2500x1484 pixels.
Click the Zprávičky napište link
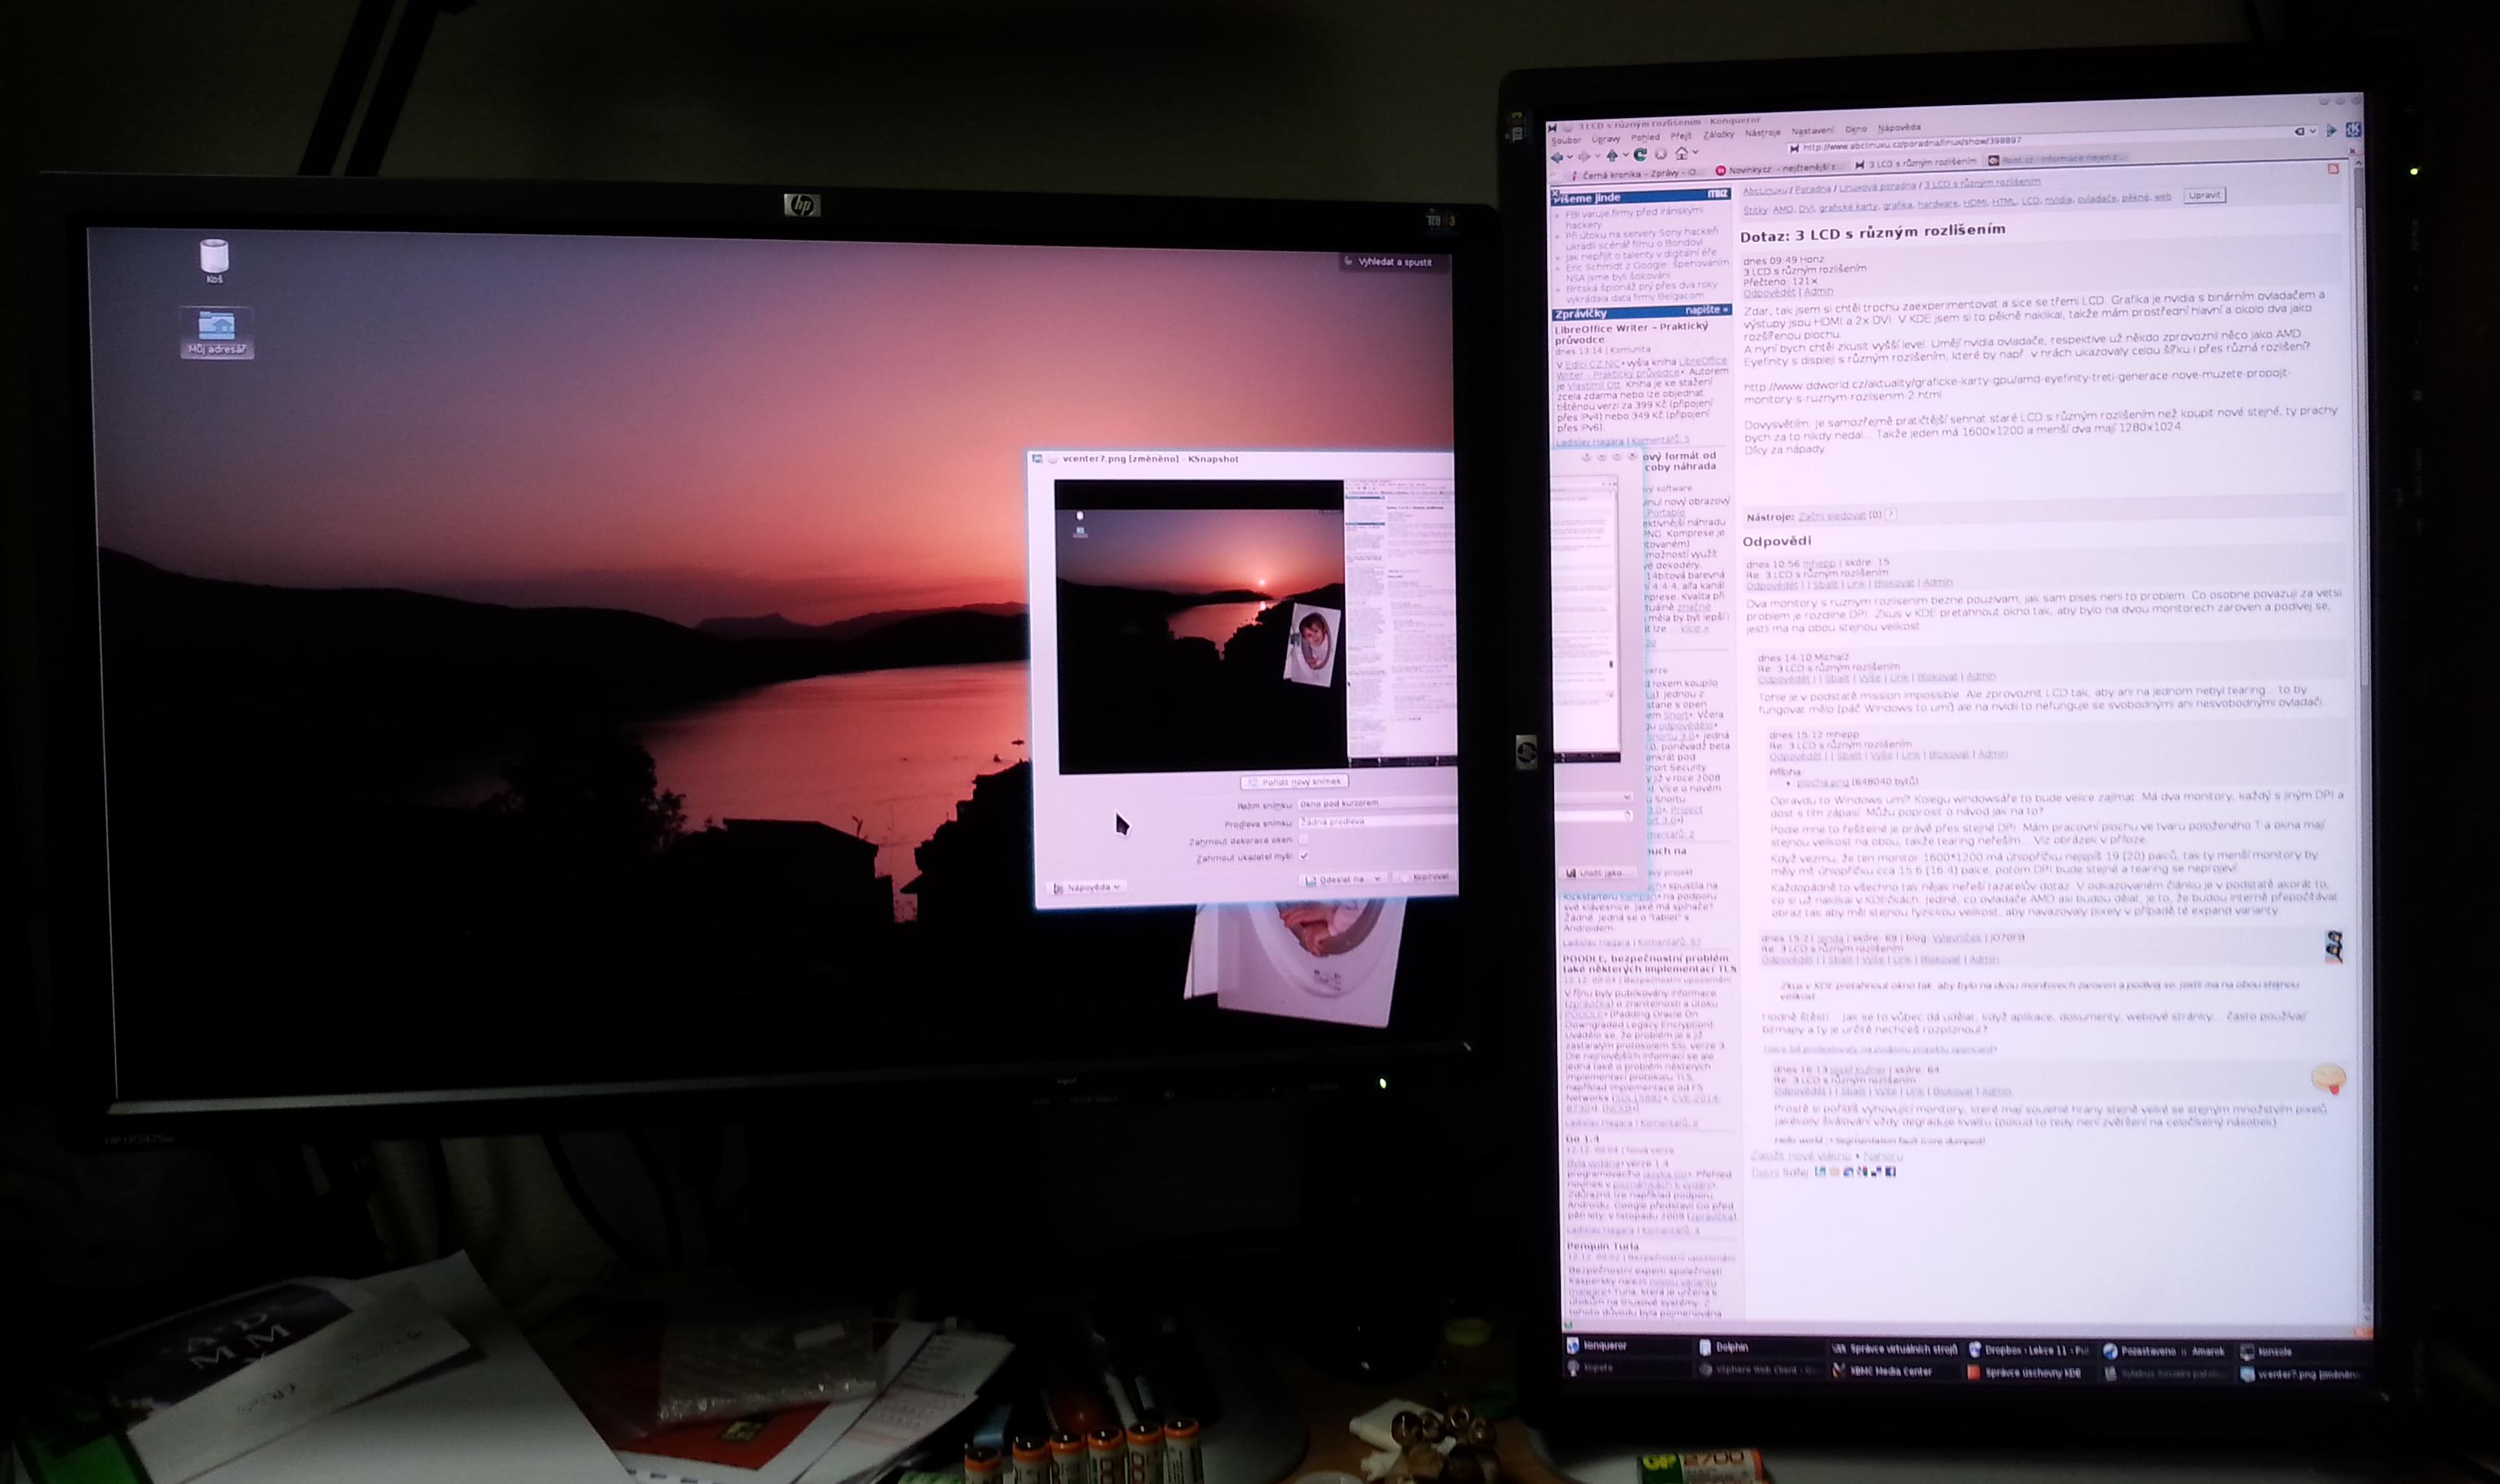point(1706,310)
